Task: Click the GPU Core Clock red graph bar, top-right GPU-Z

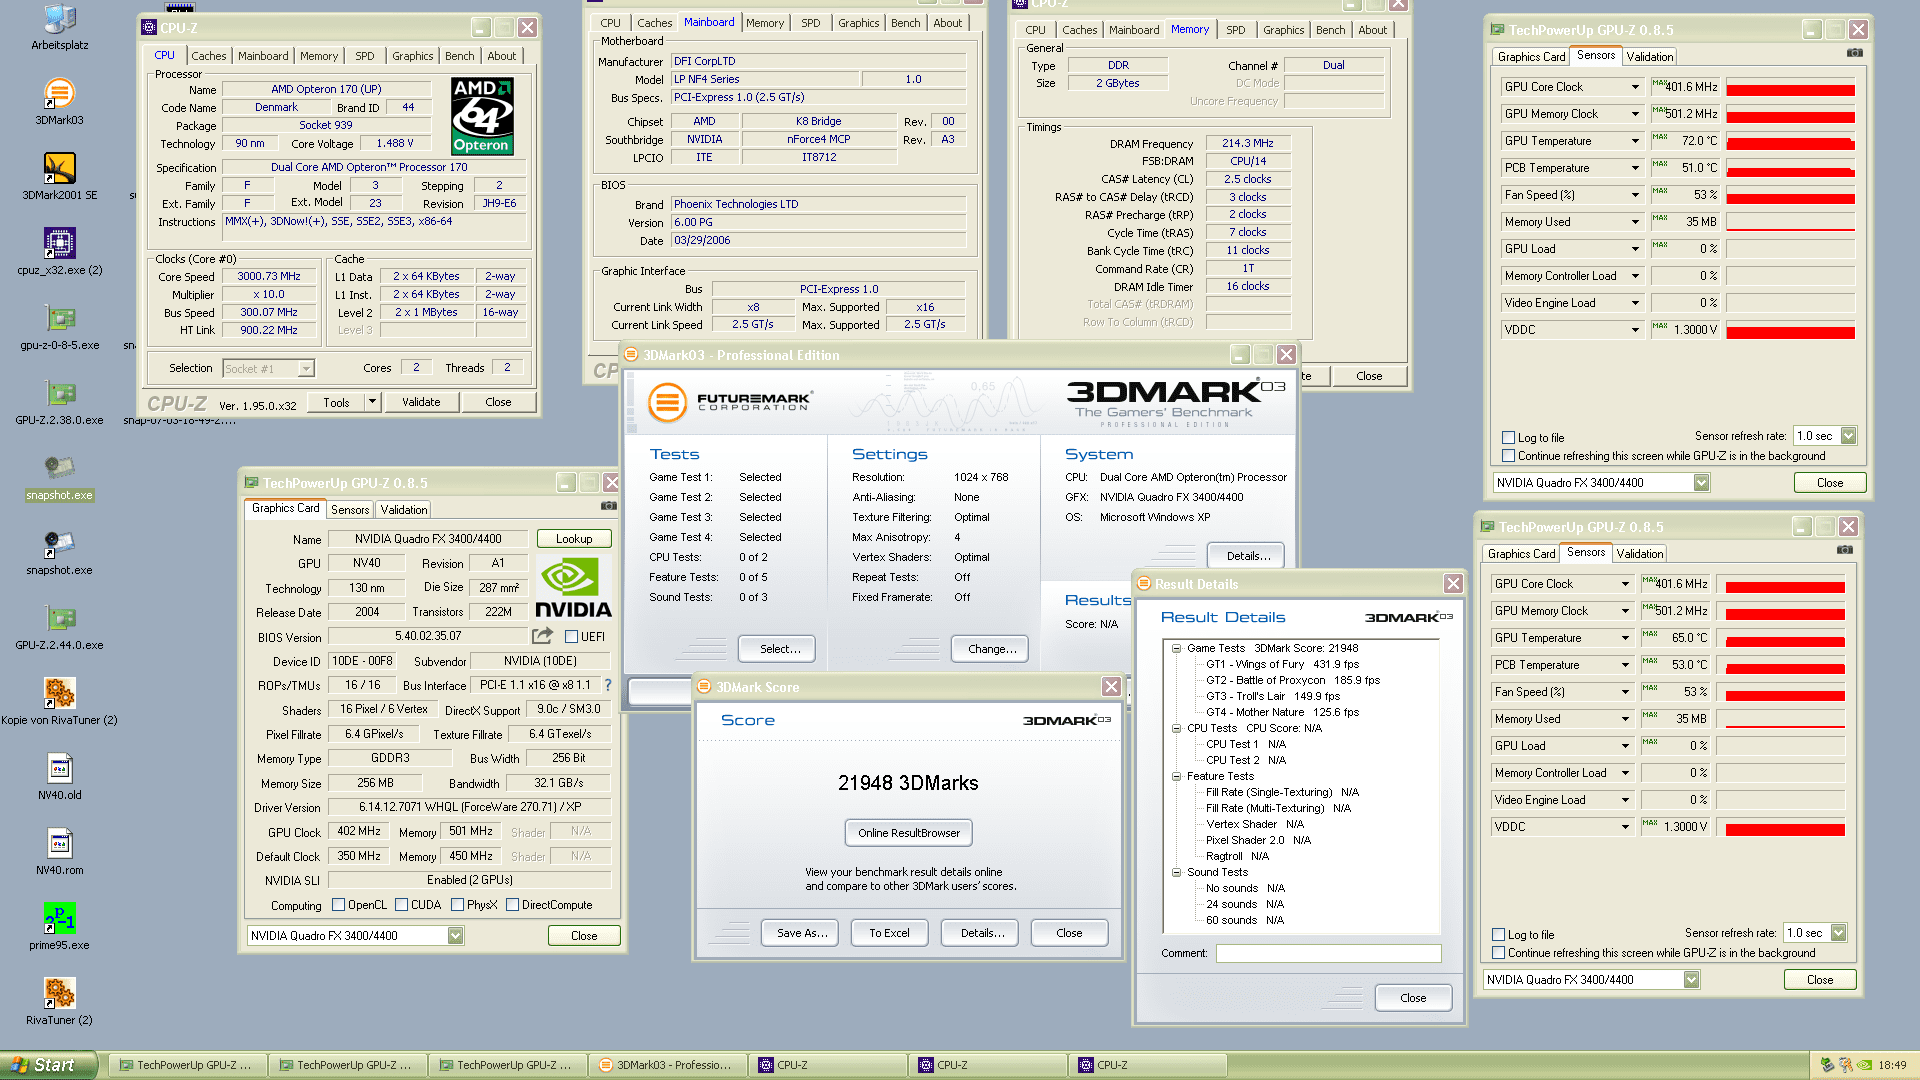Action: [1790, 90]
